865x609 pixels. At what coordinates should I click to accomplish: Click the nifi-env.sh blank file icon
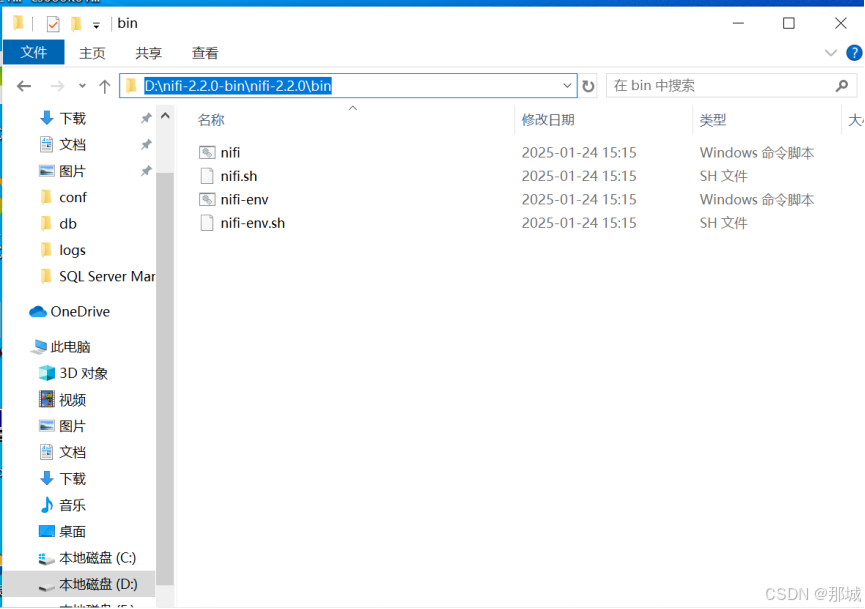click(x=207, y=223)
